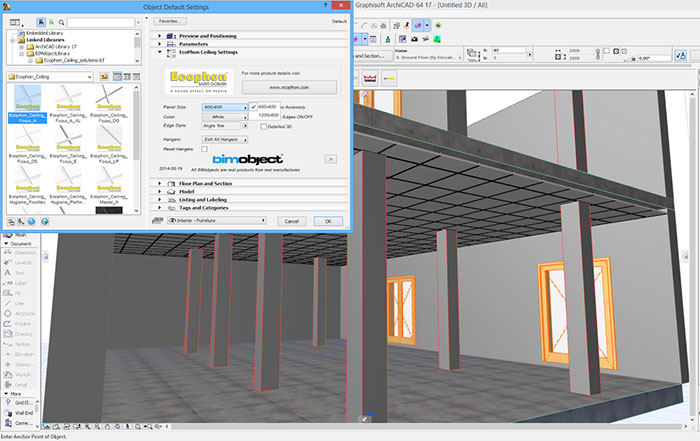This screenshot has width=700, height=441.
Task: Open Panel Size dropdown
Action: [x=225, y=107]
